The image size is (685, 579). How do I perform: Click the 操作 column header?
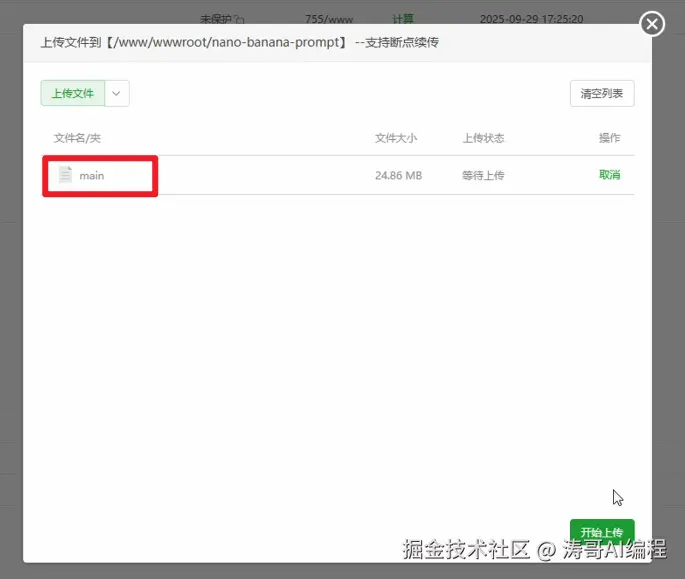[x=609, y=138]
